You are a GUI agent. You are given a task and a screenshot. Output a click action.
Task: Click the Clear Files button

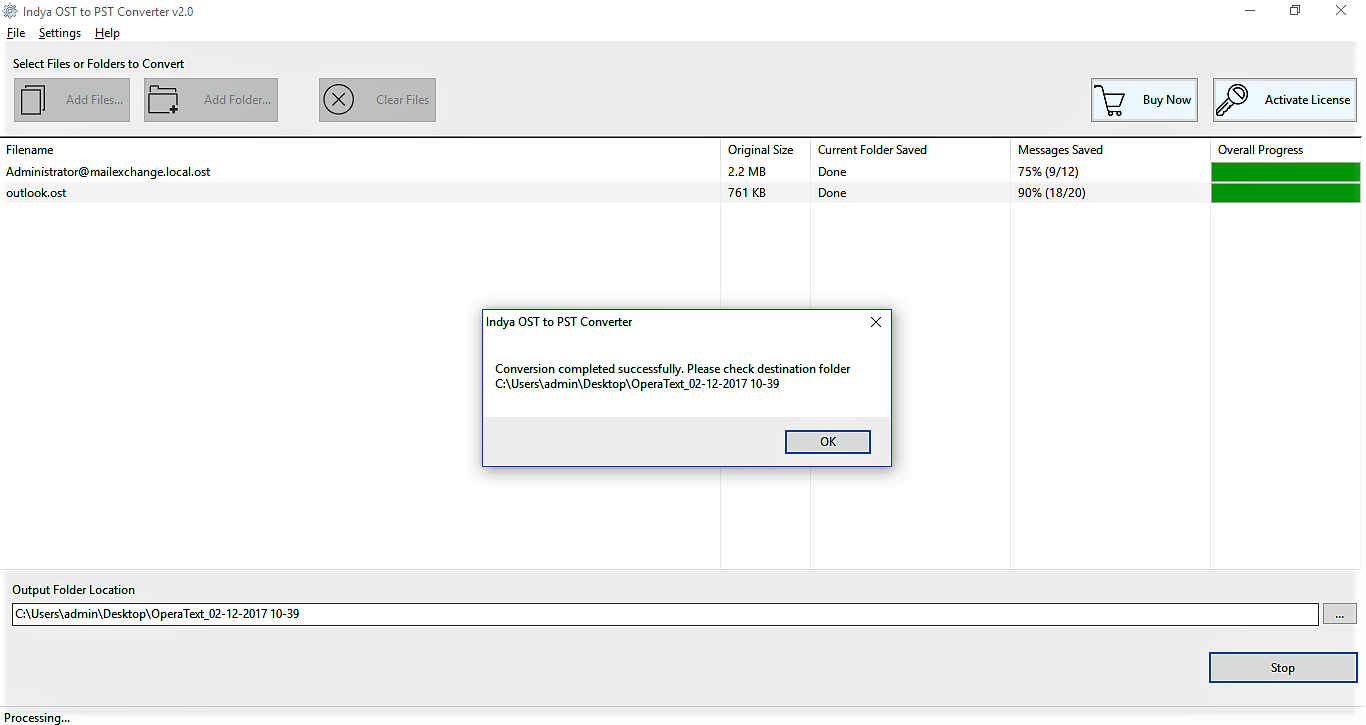[x=377, y=100]
